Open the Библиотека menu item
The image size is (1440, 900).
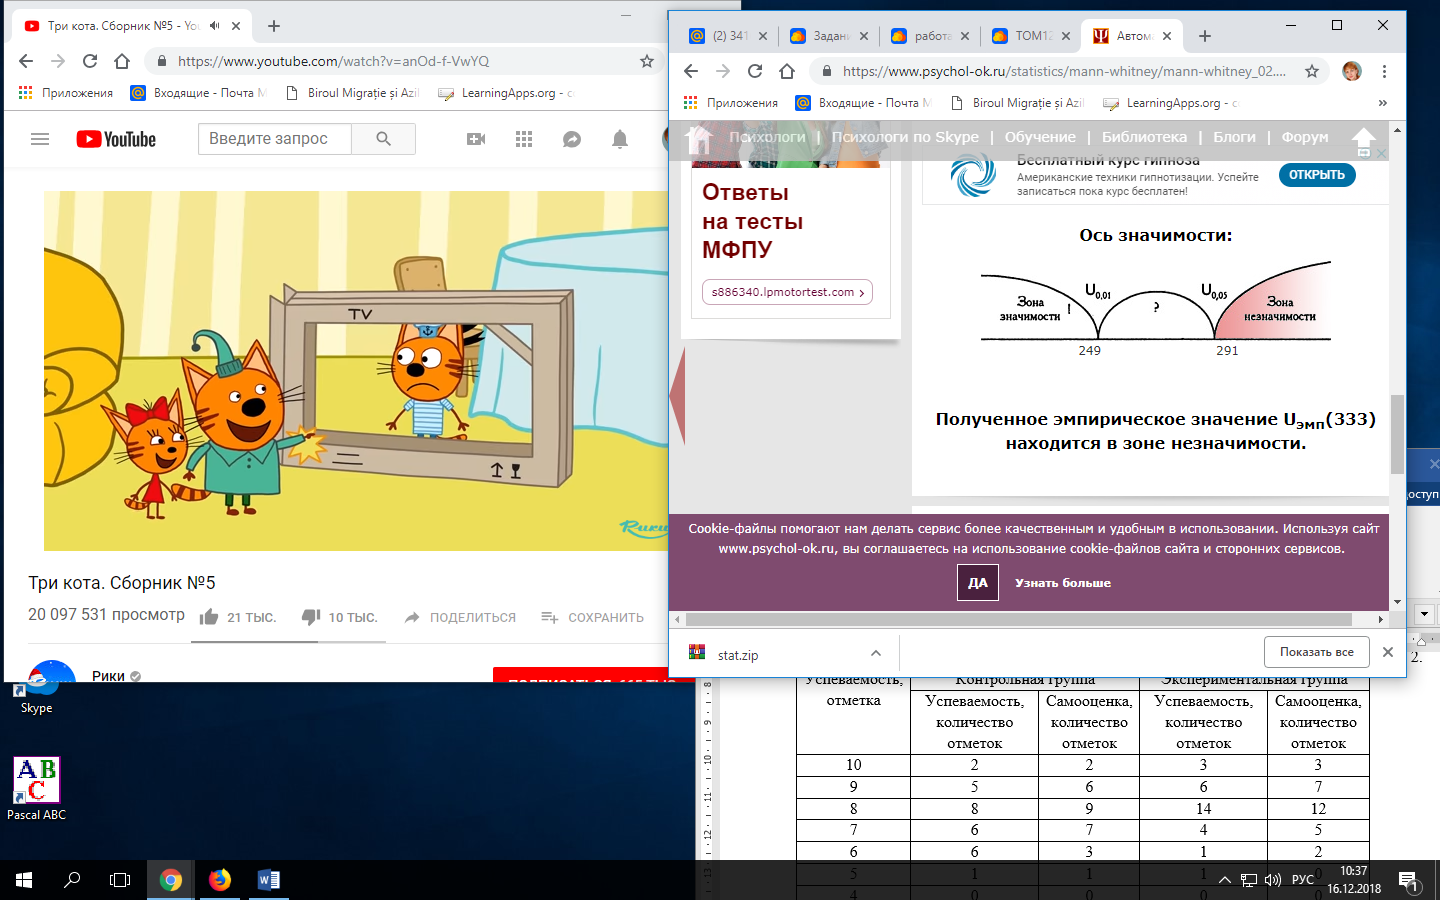[1144, 137]
